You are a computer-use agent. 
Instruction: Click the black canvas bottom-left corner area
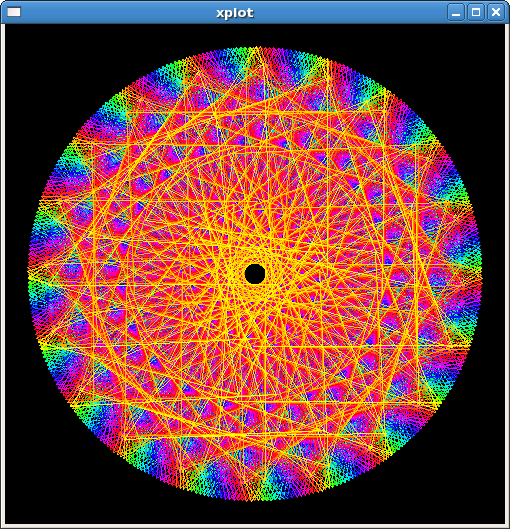(27, 503)
